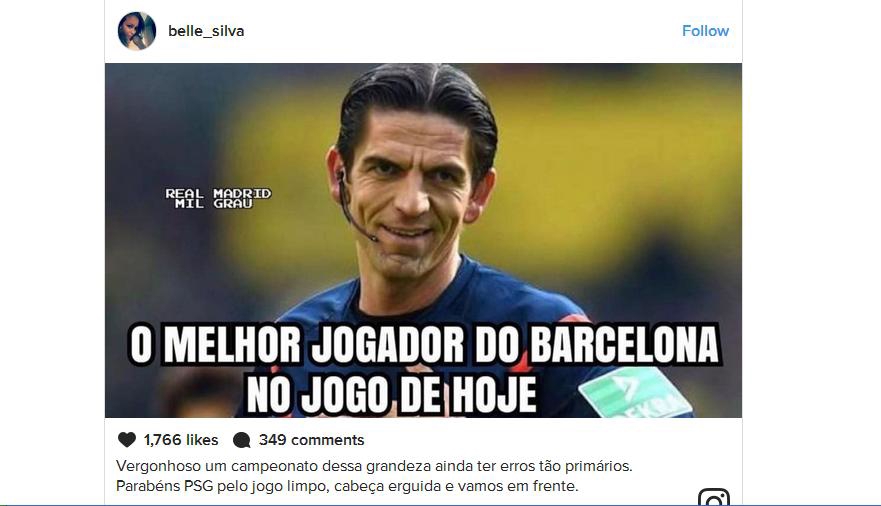881x506 pixels.
Task: Click the word BARCELONA in meme text
Action: (625, 344)
